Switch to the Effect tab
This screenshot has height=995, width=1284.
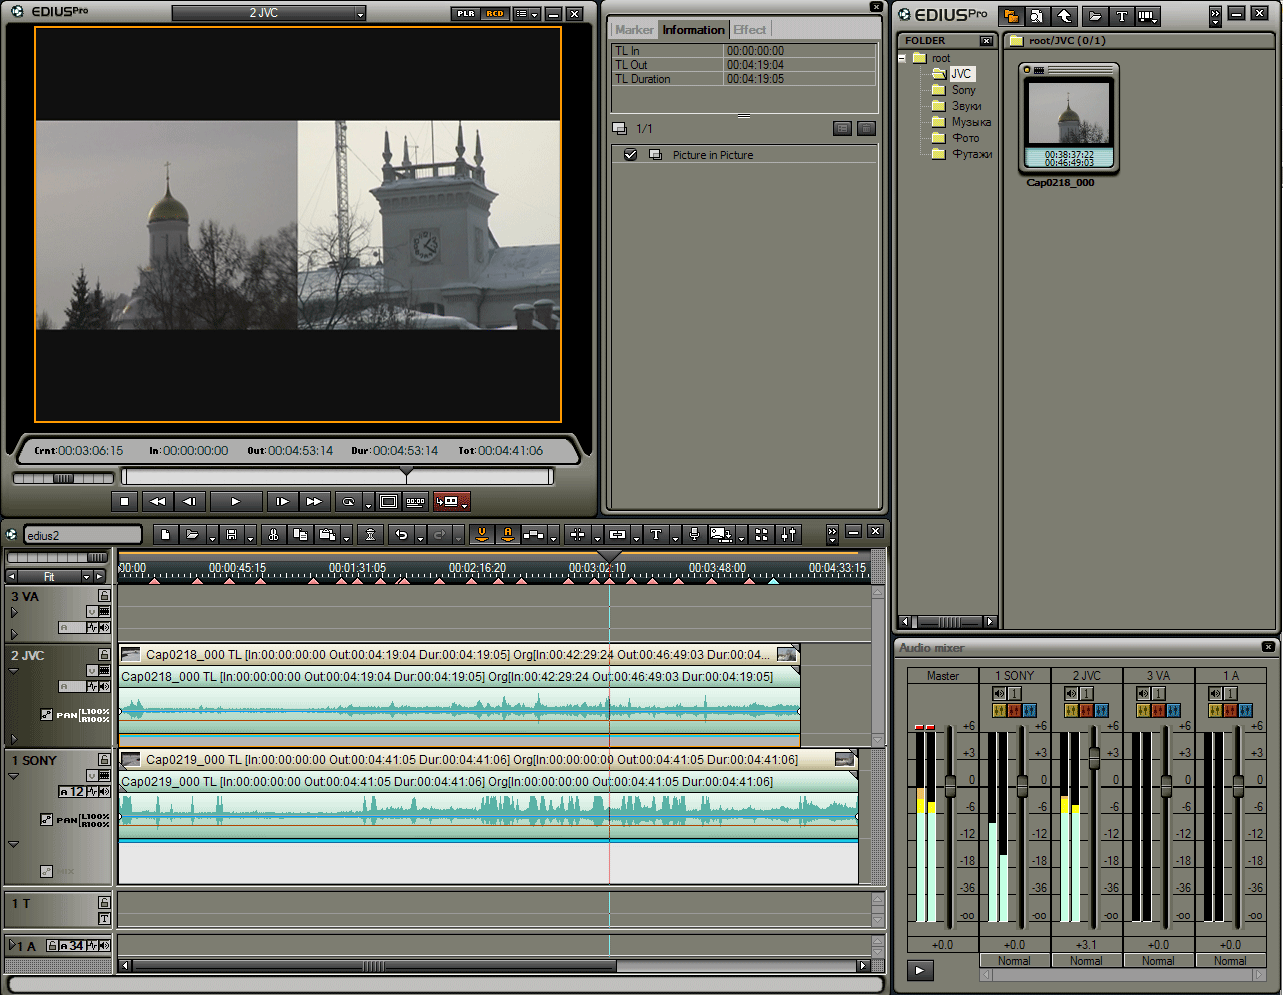(x=749, y=30)
